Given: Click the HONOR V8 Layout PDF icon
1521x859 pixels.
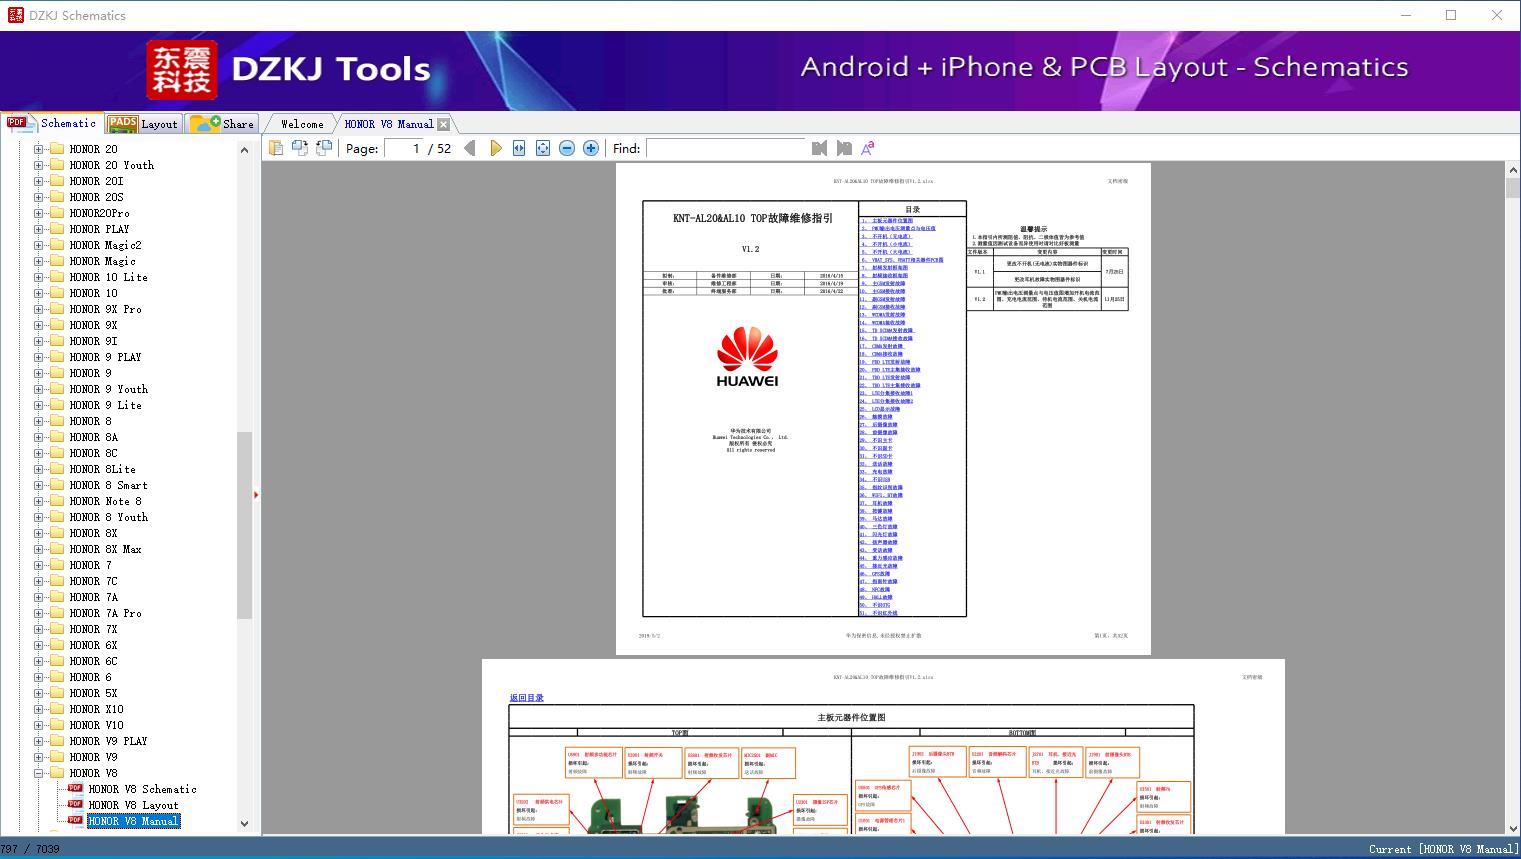Looking at the screenshot, I should [75, 804].
